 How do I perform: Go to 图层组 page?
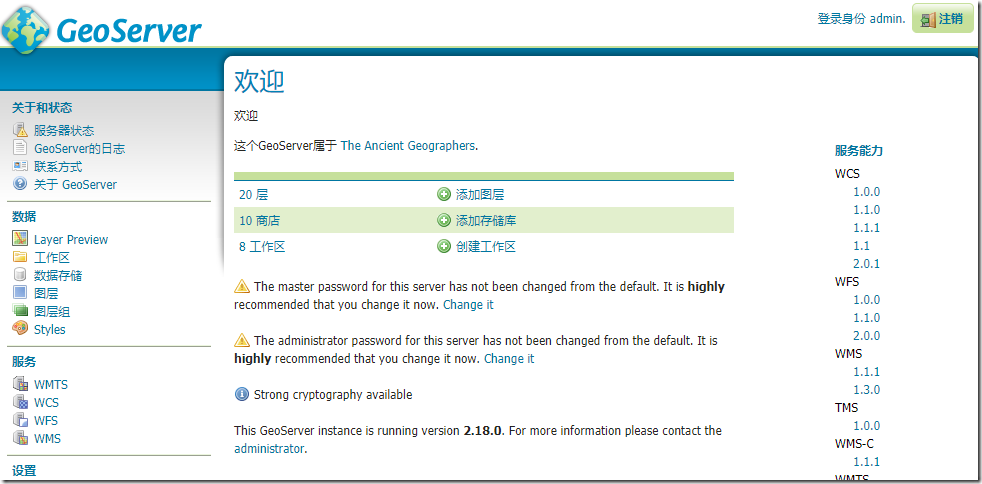(x=52, y=311)
